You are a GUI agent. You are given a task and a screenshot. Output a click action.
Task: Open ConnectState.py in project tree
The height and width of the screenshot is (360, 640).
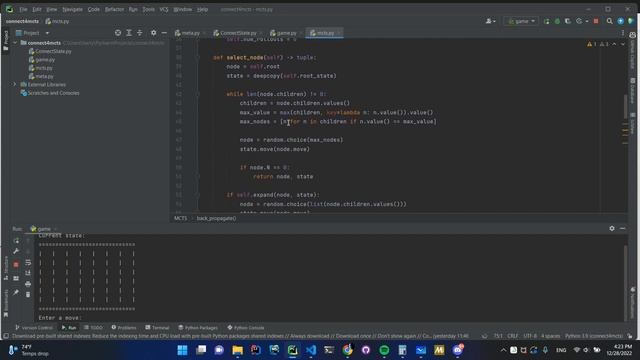(50, 51)
